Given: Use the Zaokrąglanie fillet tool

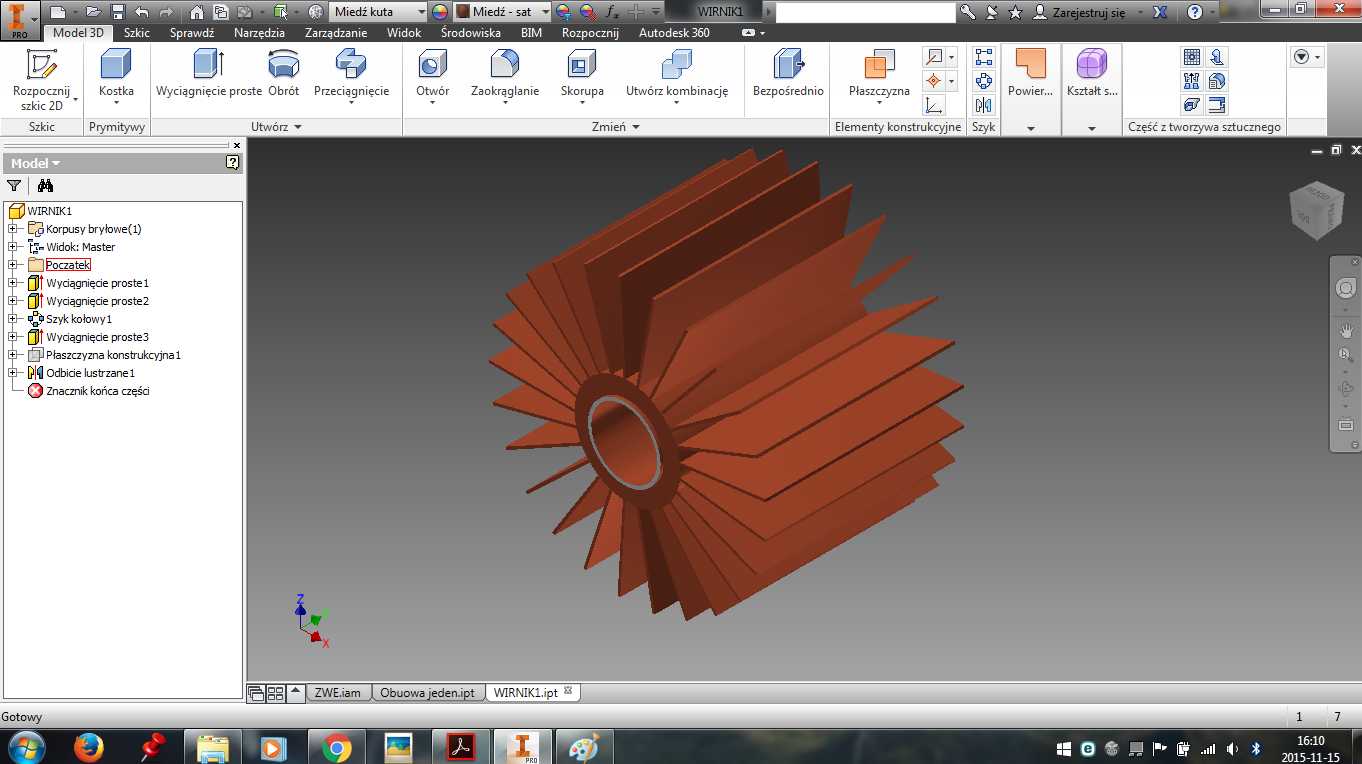Looking at the screenshot, I should [x=505, y=75].
